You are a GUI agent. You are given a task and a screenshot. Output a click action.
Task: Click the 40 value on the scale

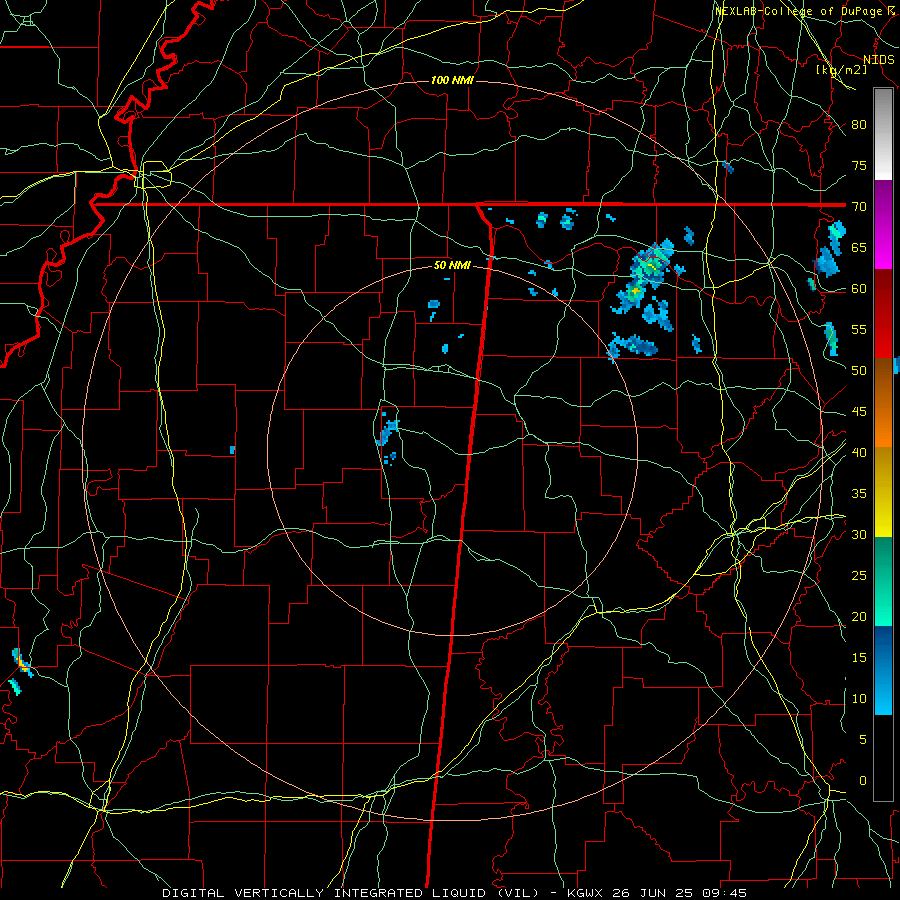[859, 452]
